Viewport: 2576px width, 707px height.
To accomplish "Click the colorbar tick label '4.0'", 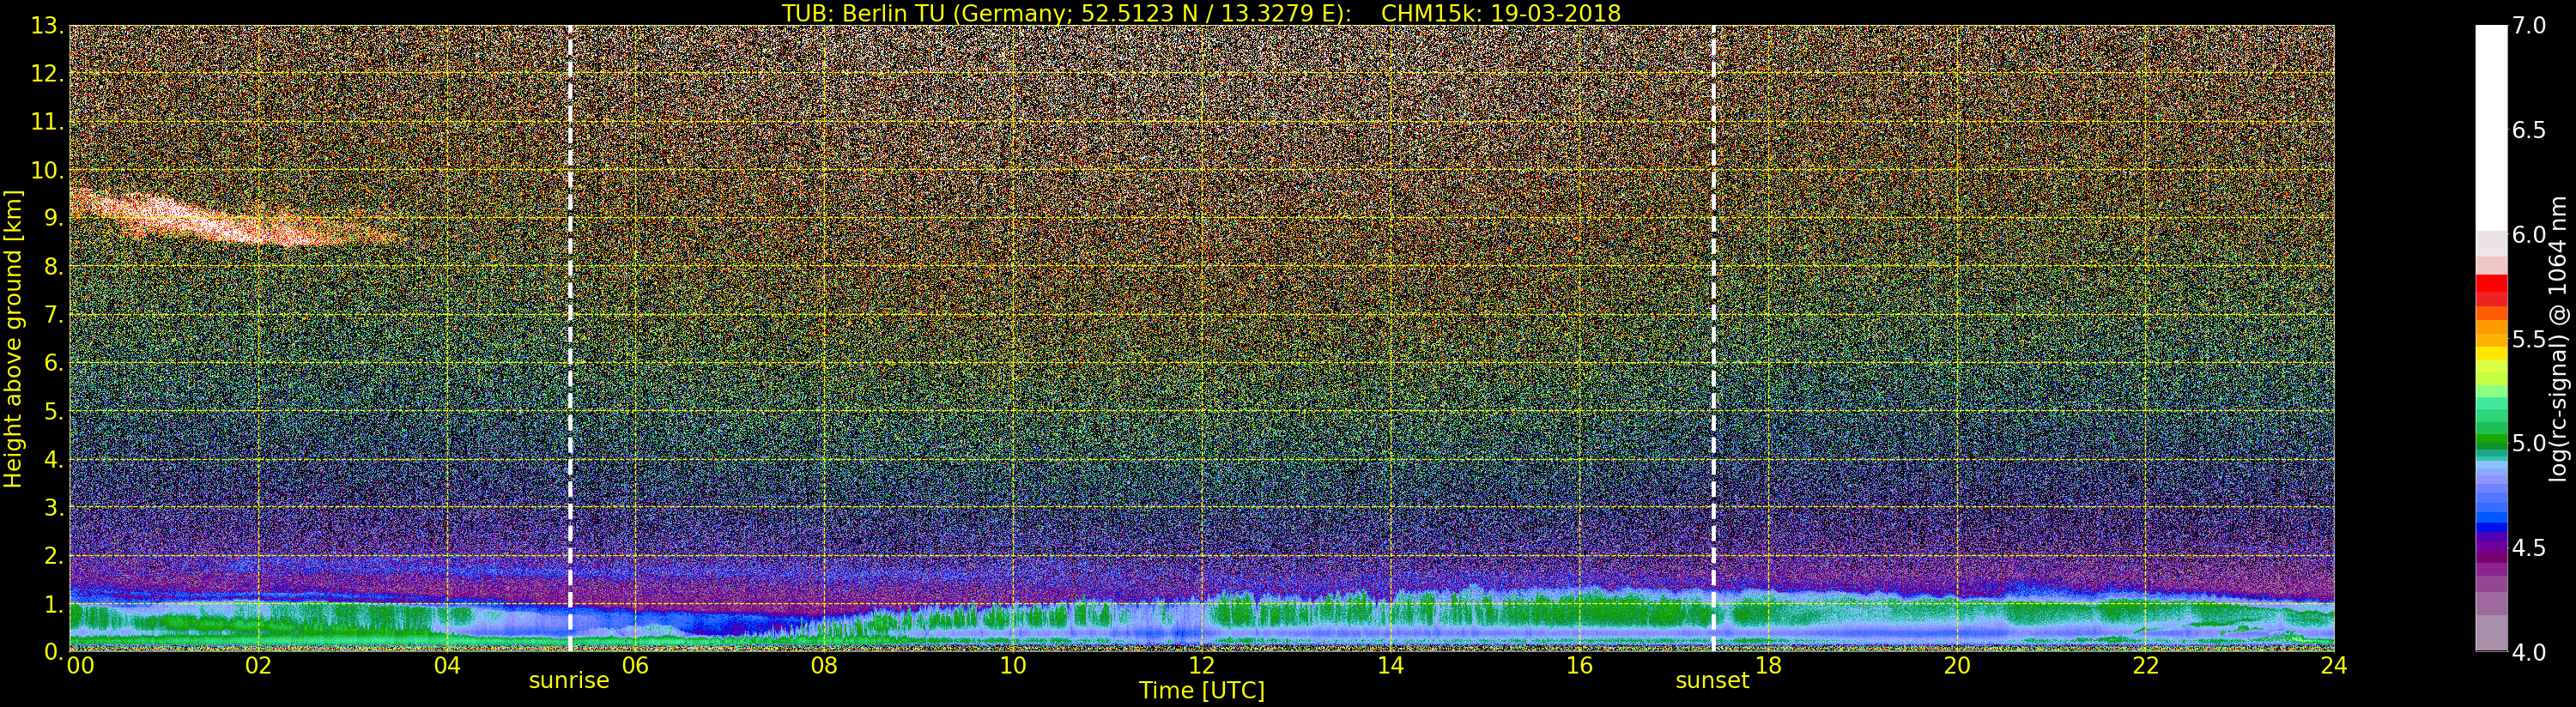I will 2529,652.
